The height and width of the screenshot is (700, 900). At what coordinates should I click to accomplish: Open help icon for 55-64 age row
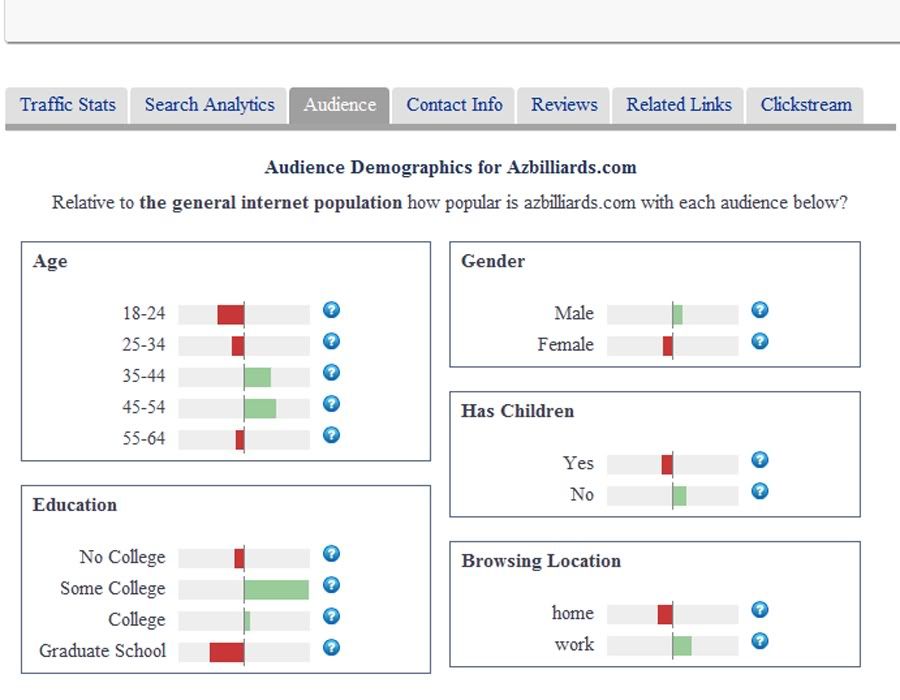[331, 435]
